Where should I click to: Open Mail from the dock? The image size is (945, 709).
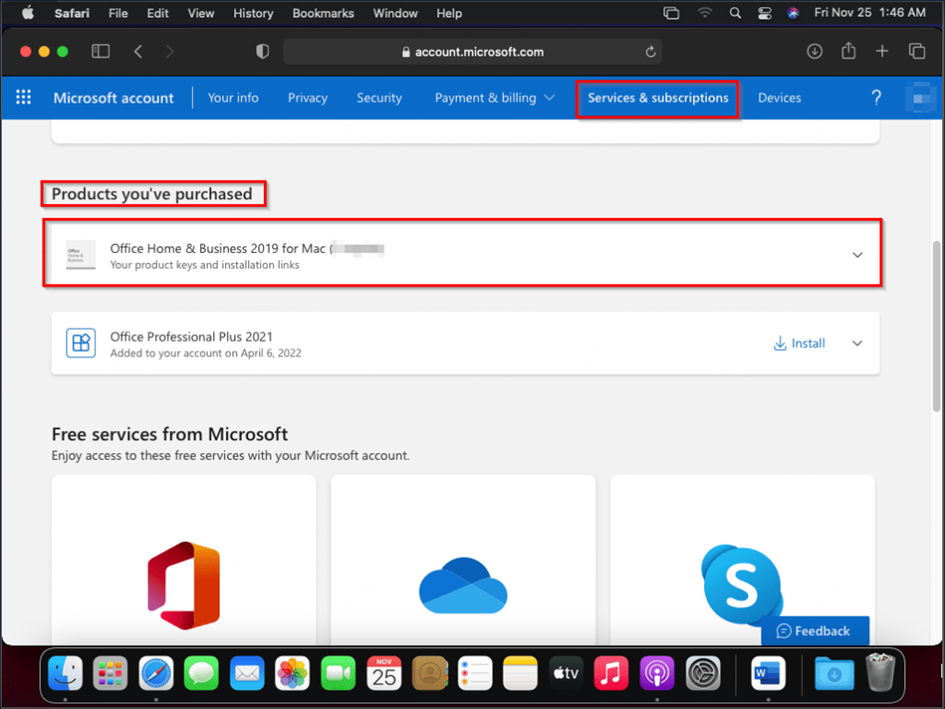point(247,673)
